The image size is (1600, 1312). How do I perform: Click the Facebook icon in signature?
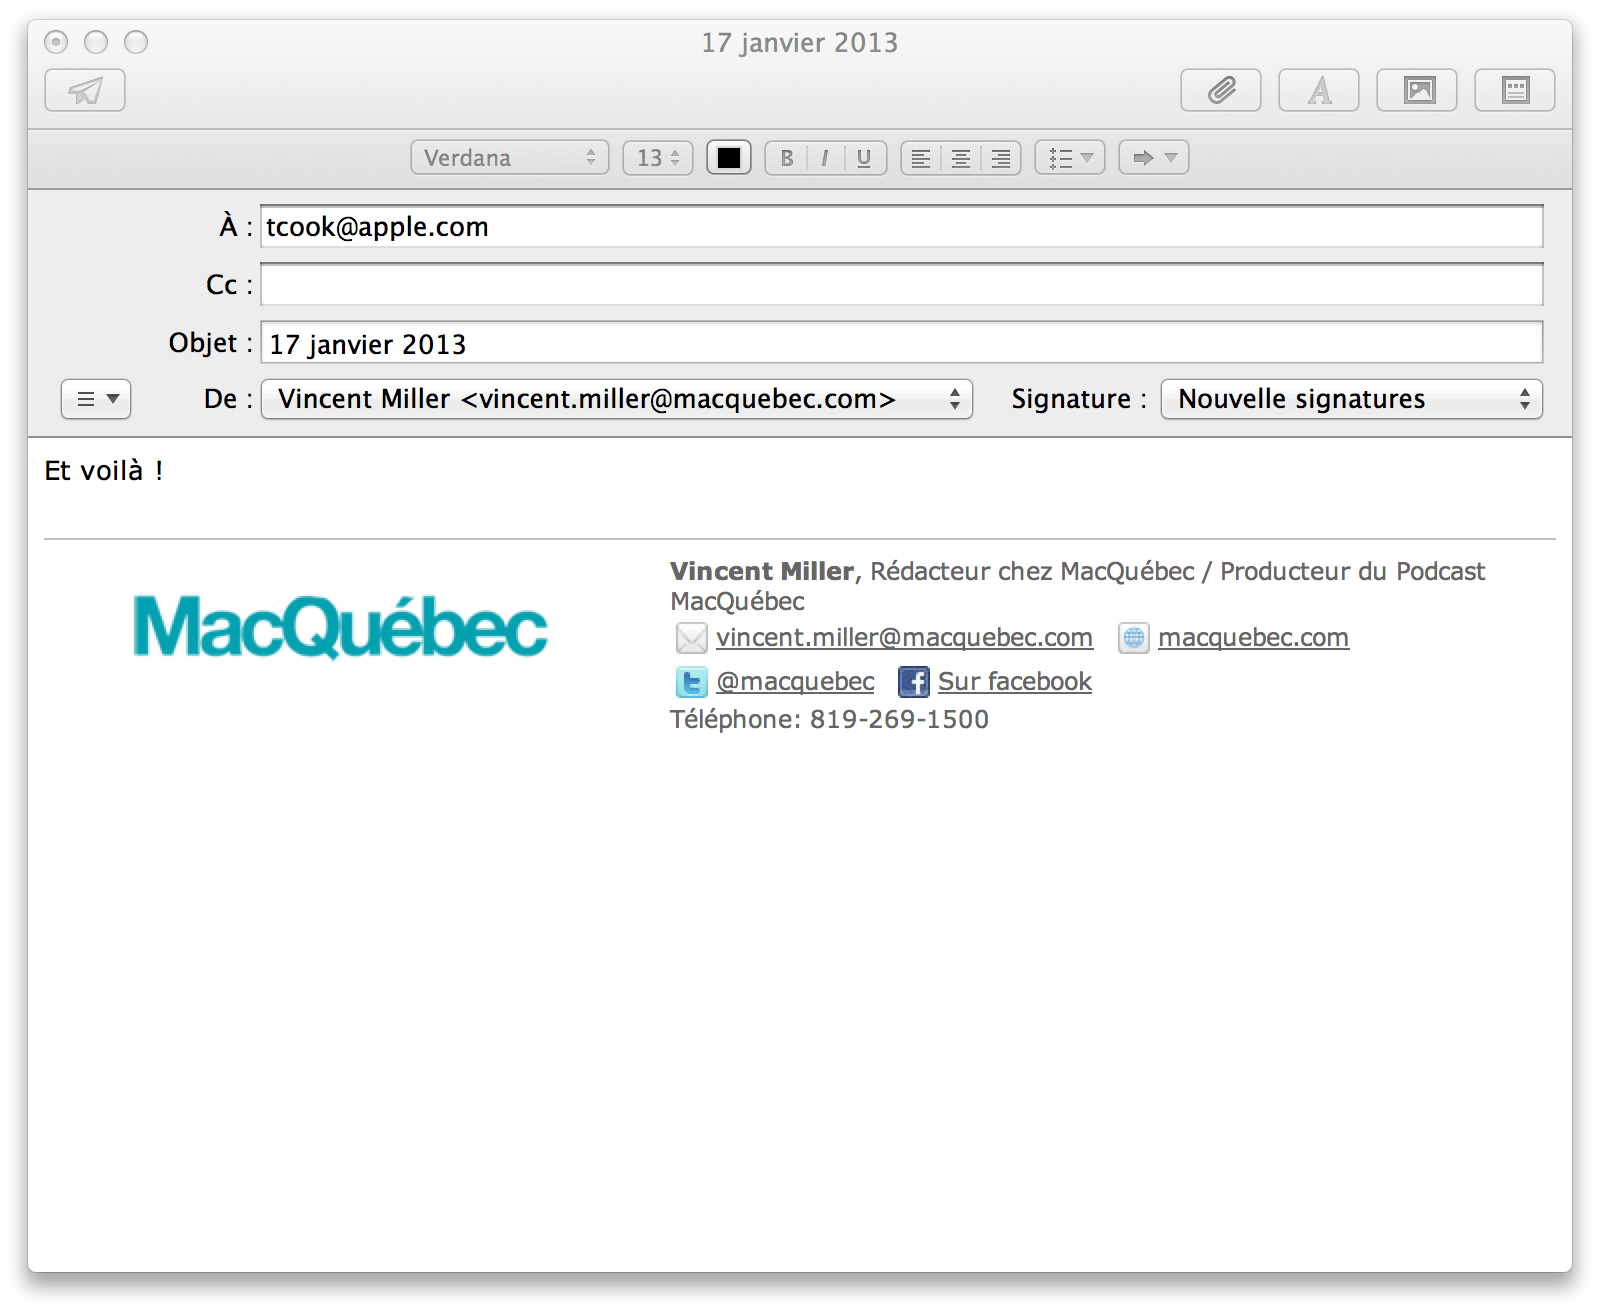point(913,682)
